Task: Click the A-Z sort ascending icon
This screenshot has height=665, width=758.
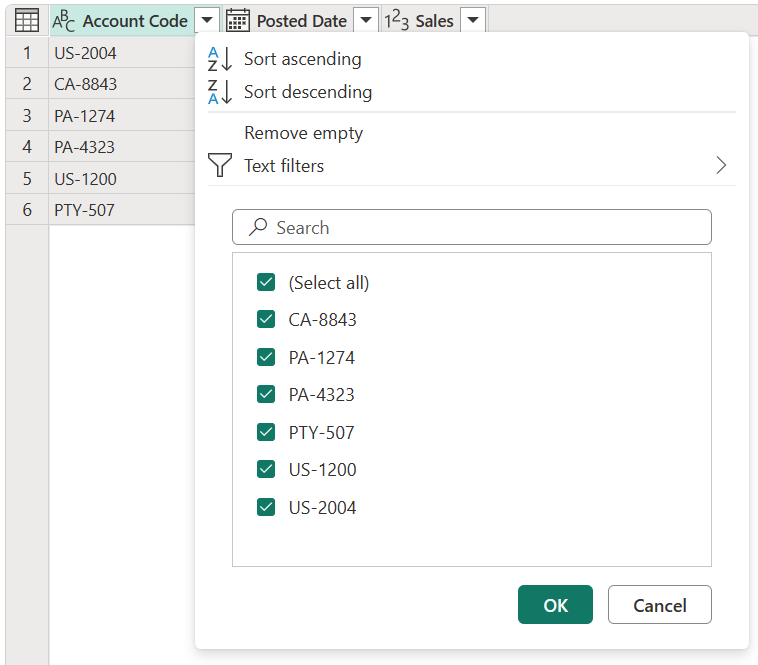Action: coord(220,59)
